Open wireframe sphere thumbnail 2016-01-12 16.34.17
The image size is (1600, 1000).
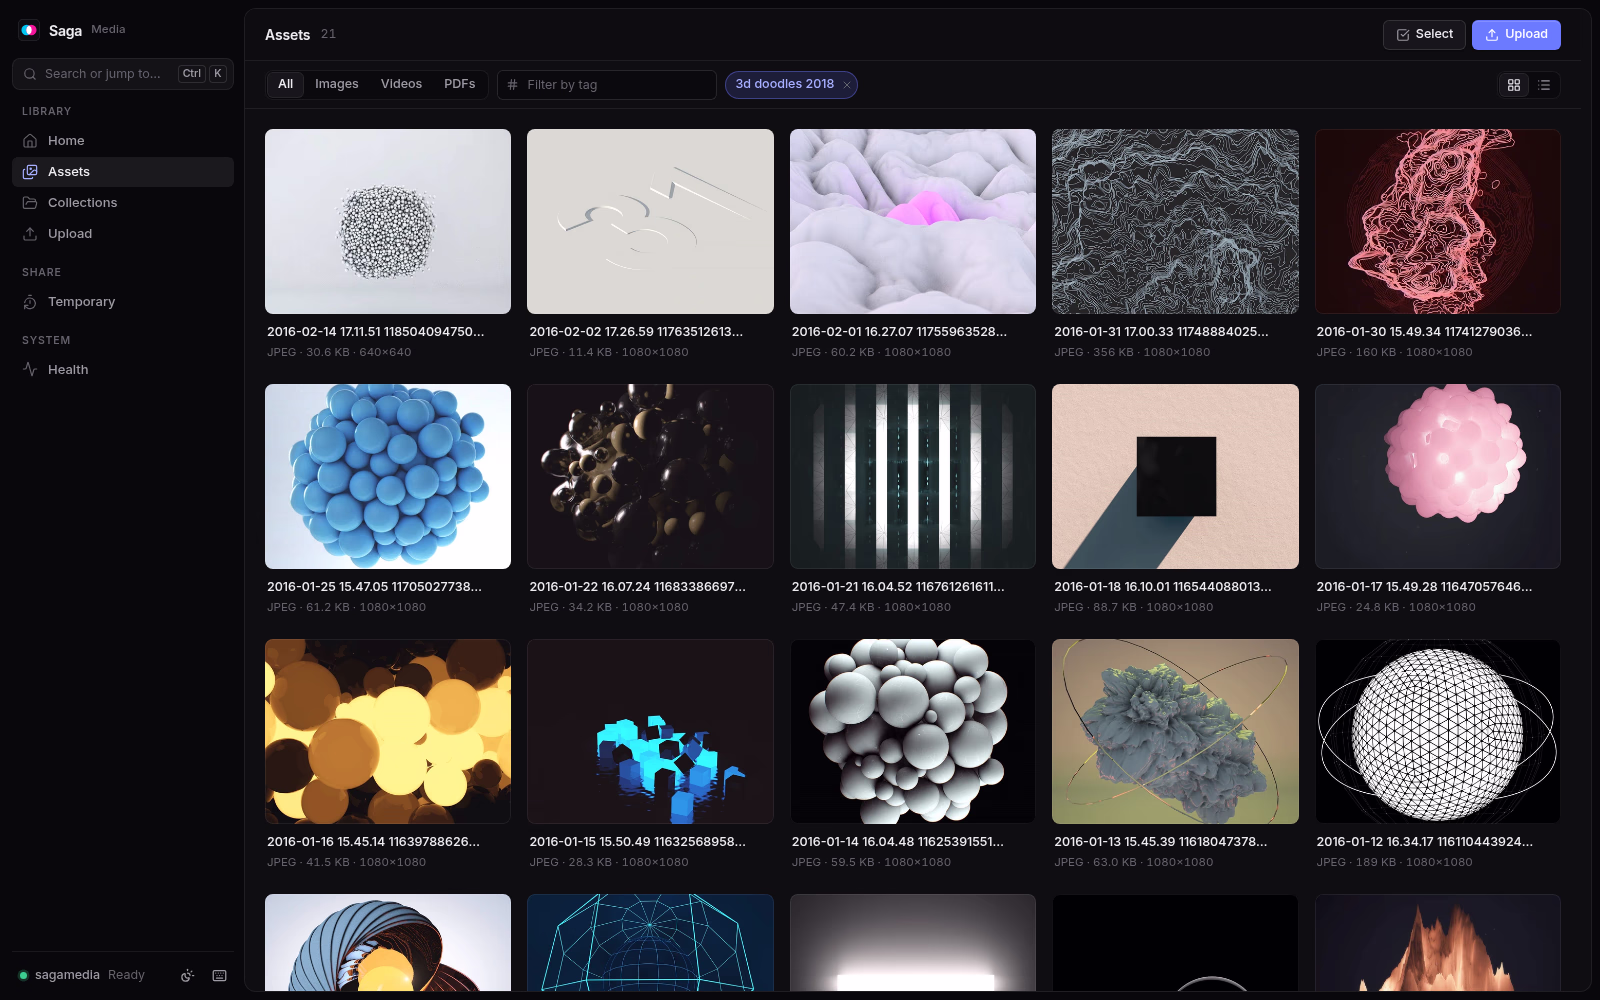(x=1438, y=731)
